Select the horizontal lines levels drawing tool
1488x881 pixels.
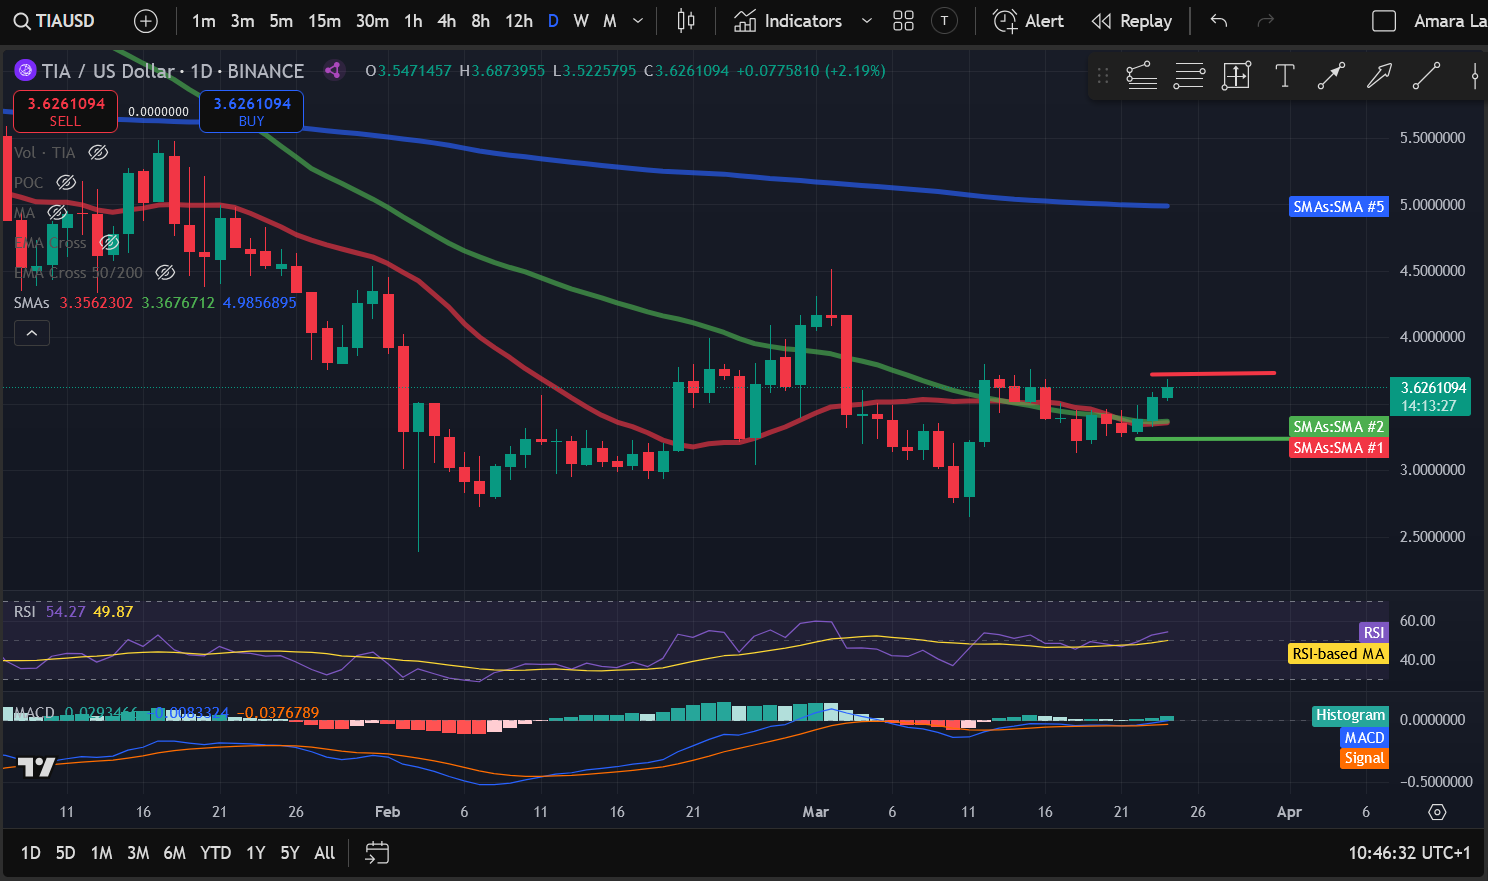pyautogui.click(x=1189, y=76)
